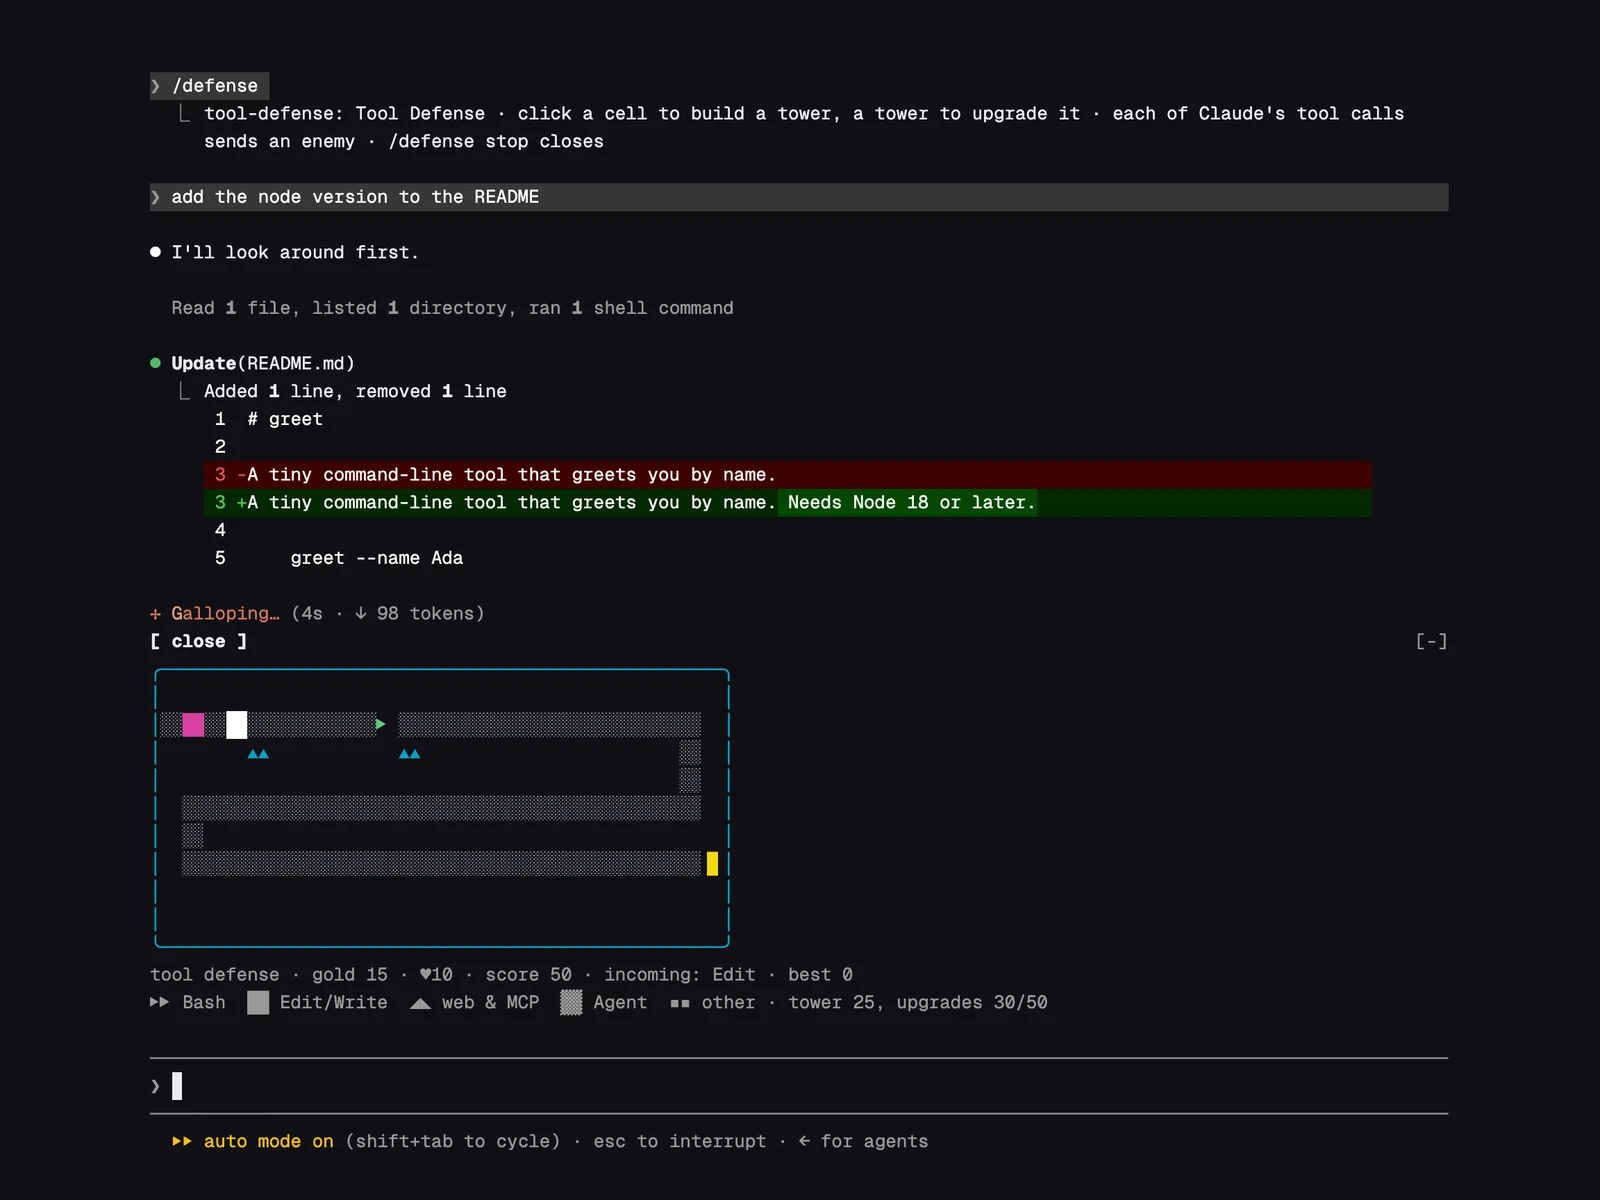Click '← for agents' hint

863,1141
